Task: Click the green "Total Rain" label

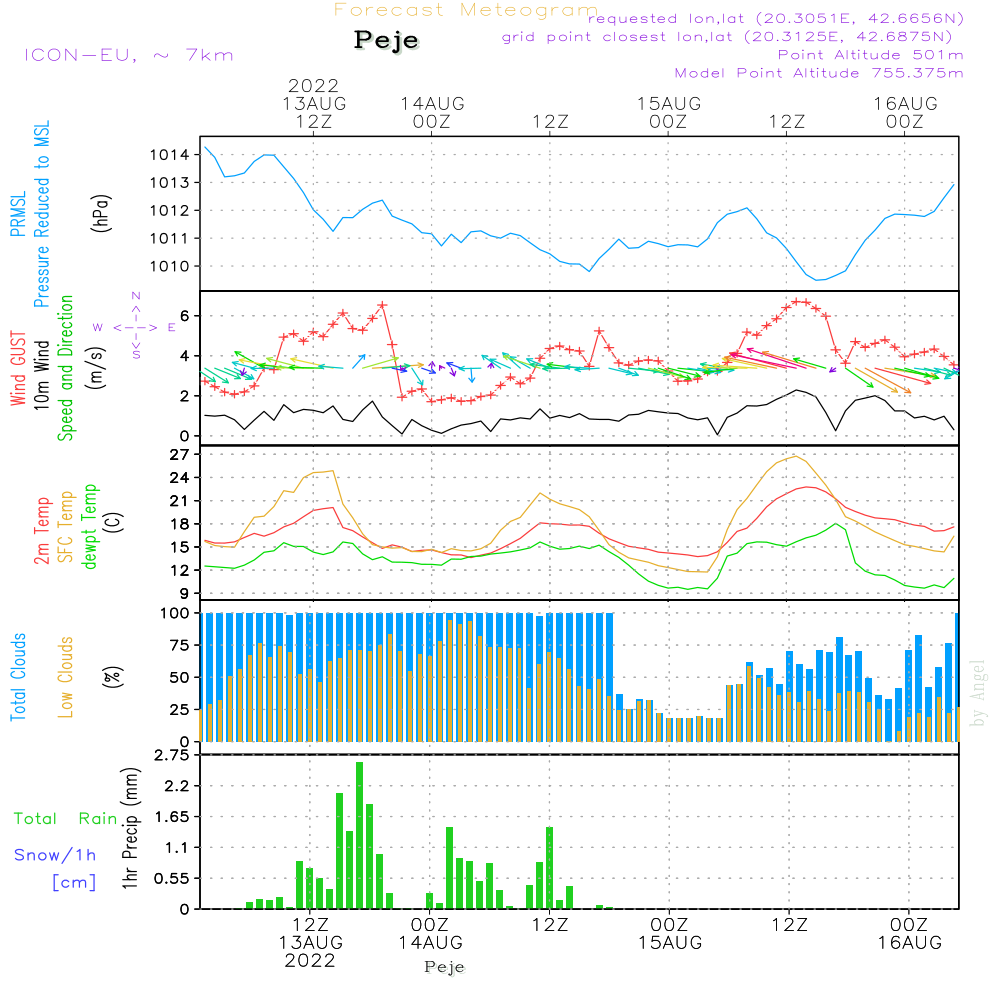Action: click(x=66, y=819)
